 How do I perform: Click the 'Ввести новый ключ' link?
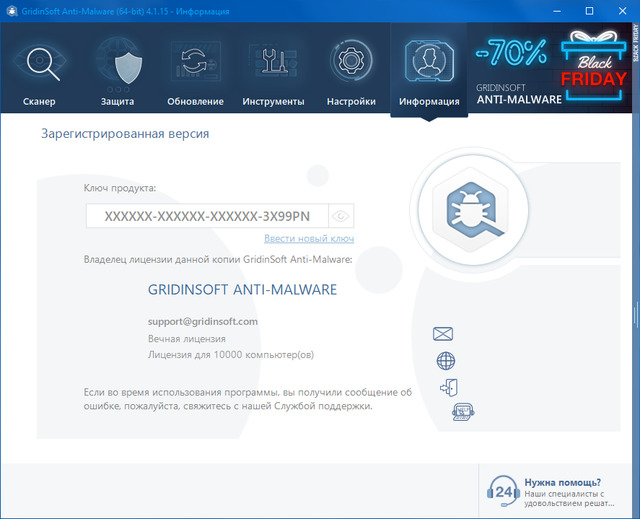309,238
